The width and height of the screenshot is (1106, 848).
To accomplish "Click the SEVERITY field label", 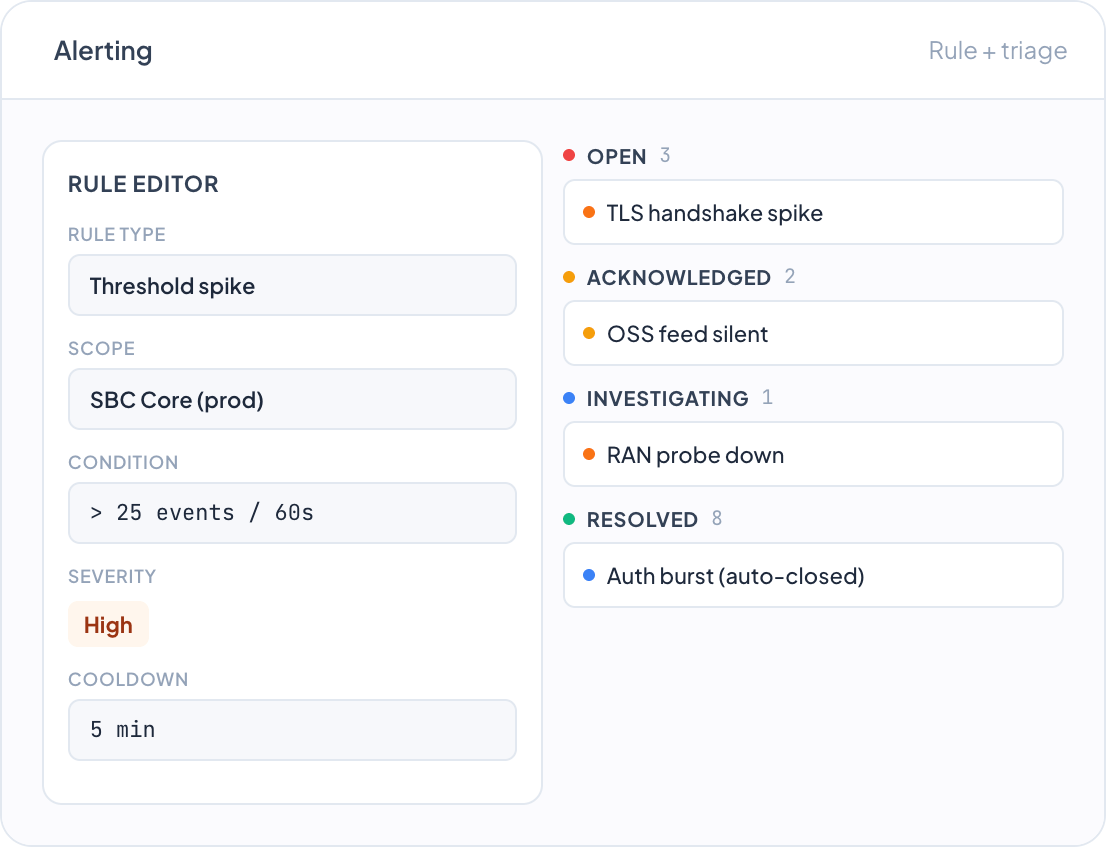I will pos(111,576).
